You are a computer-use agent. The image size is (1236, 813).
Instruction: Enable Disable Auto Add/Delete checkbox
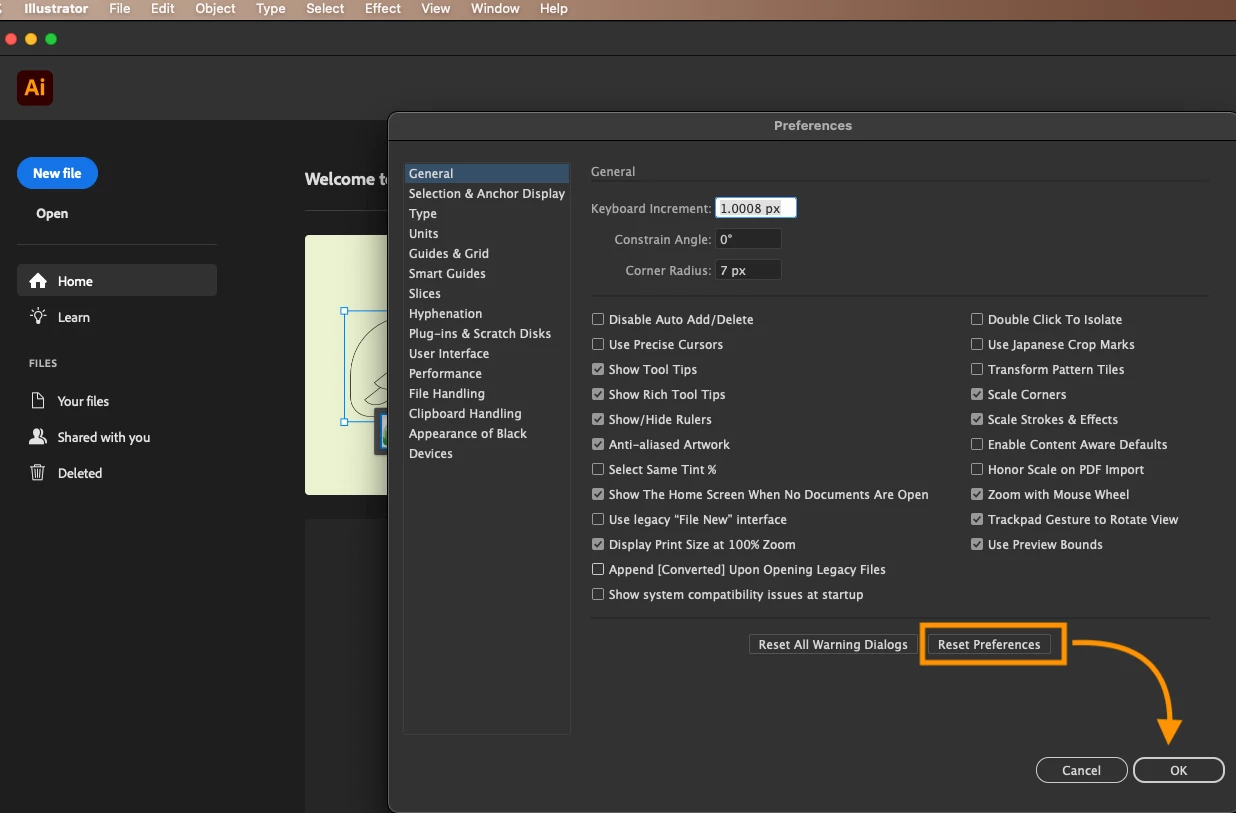pyautogui.click(x=598, y=320)
